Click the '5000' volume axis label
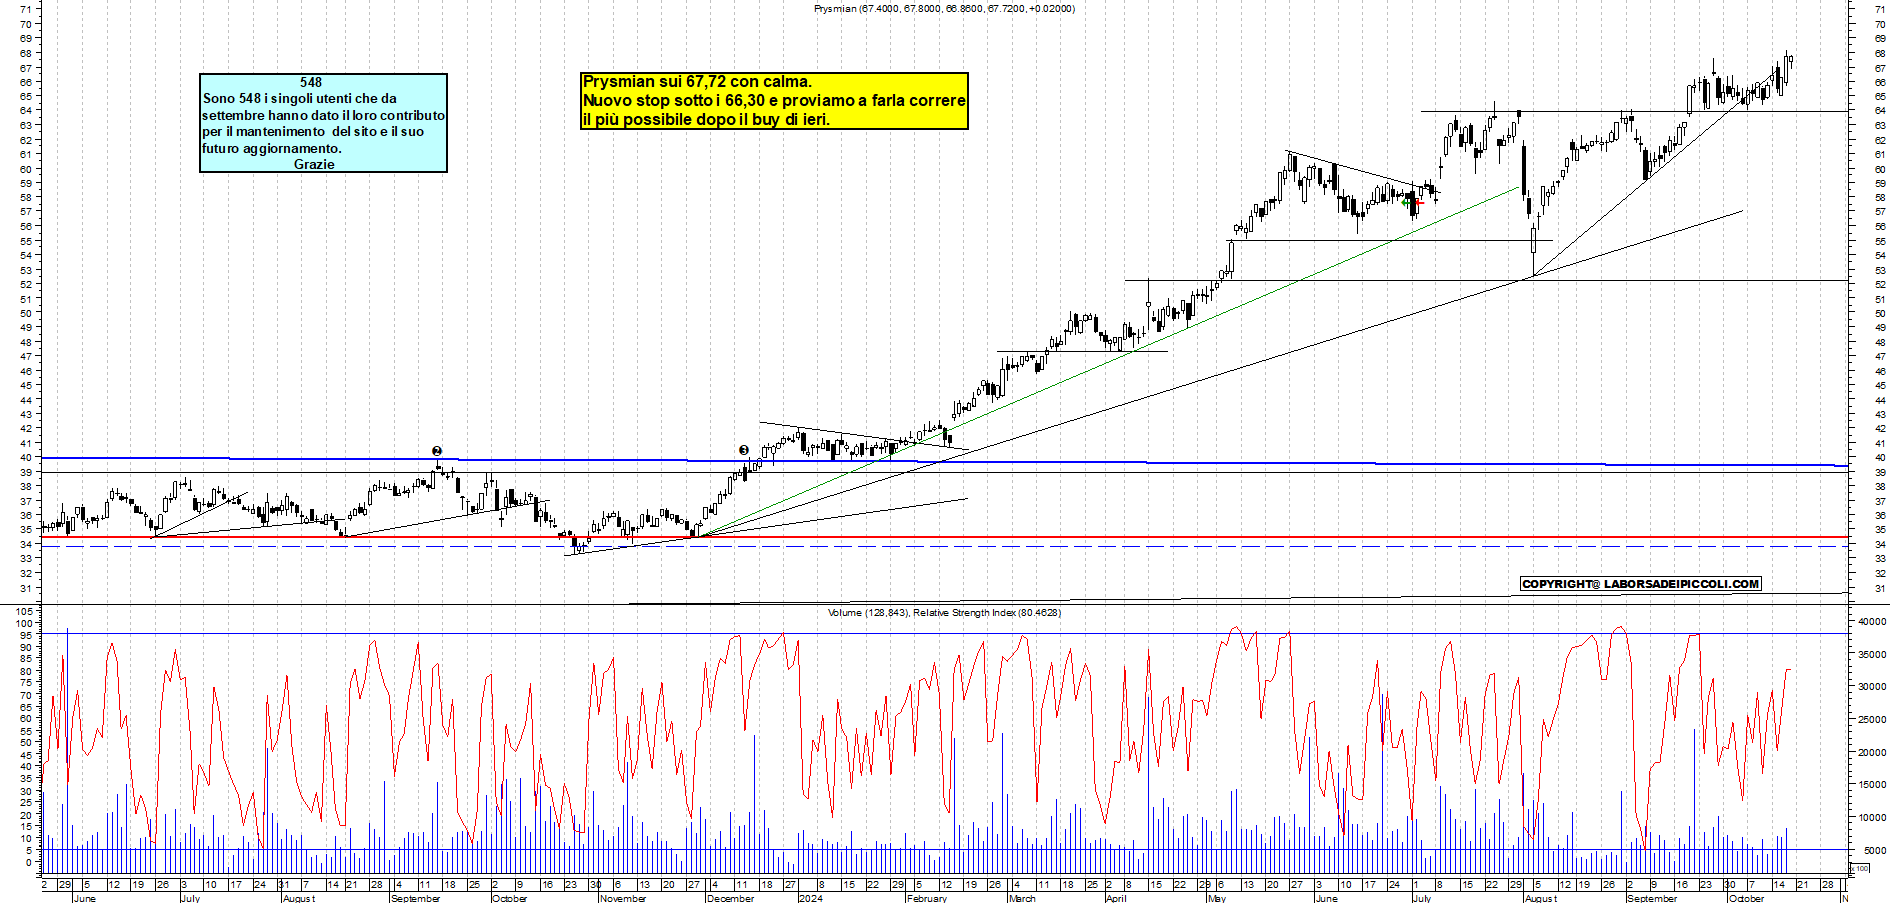 1875,850
